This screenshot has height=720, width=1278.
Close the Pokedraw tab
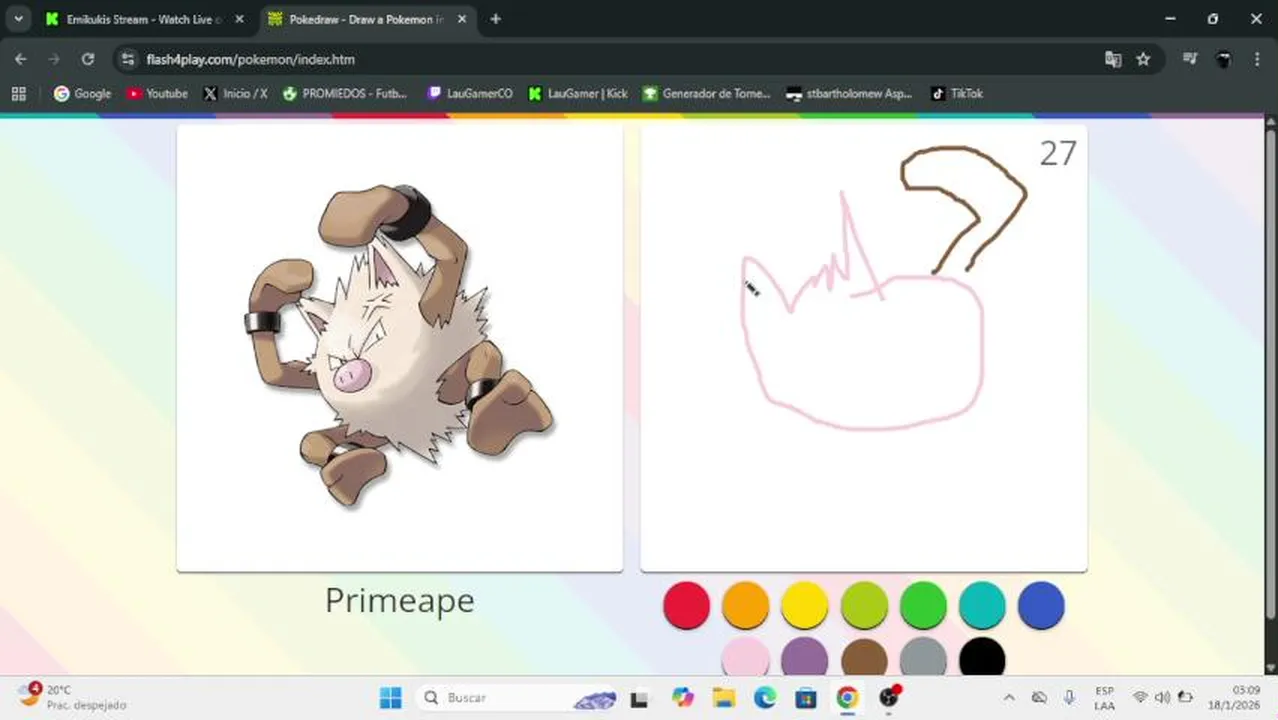462,19
